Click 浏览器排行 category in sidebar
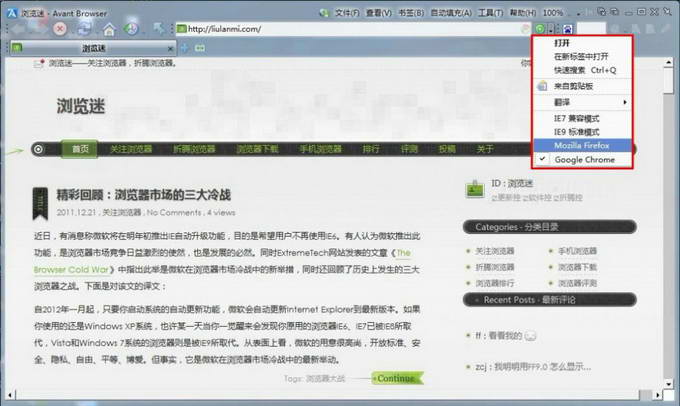Viewport: 680px width, 406px height. [x=495, y=283]
